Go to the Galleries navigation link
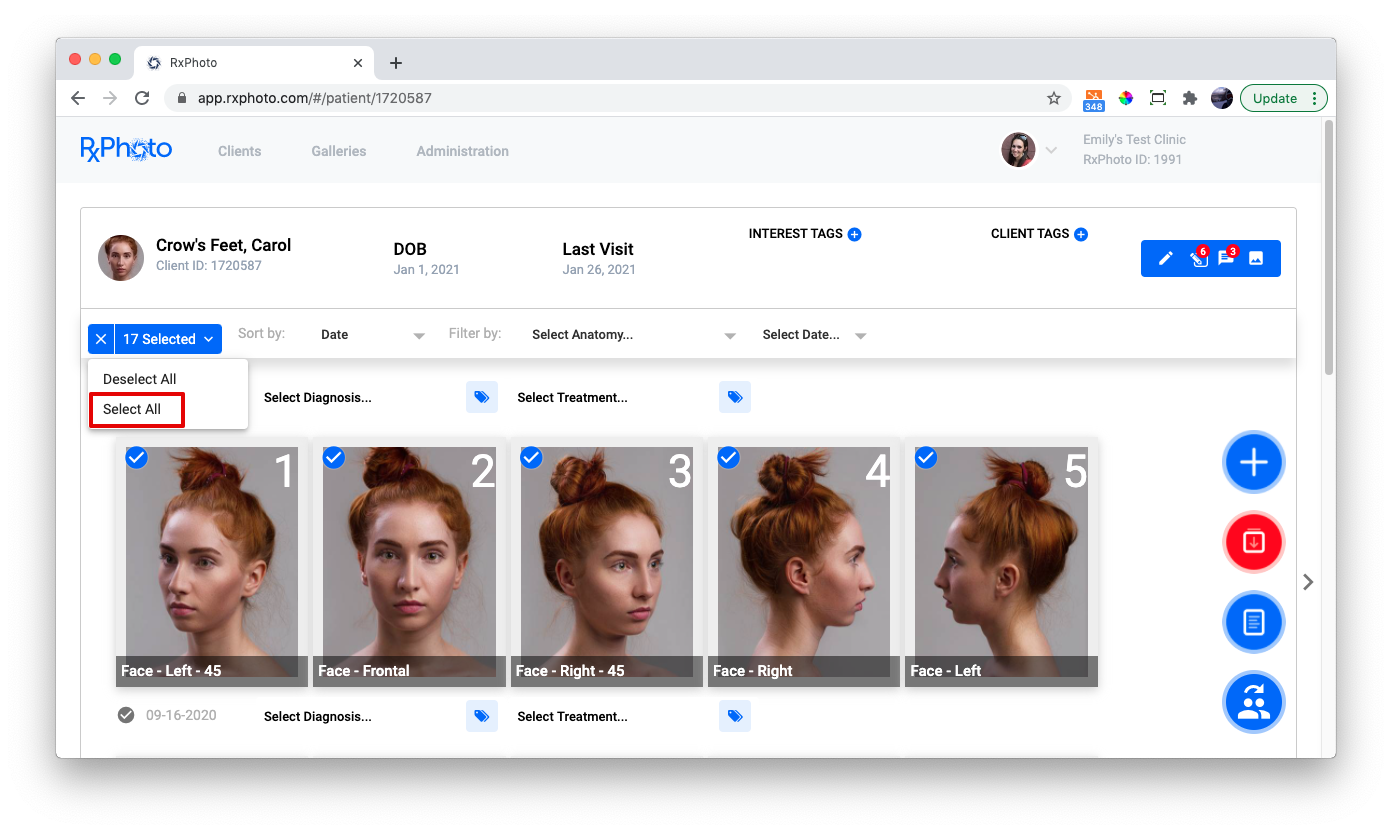 click(x=338, y=151)
